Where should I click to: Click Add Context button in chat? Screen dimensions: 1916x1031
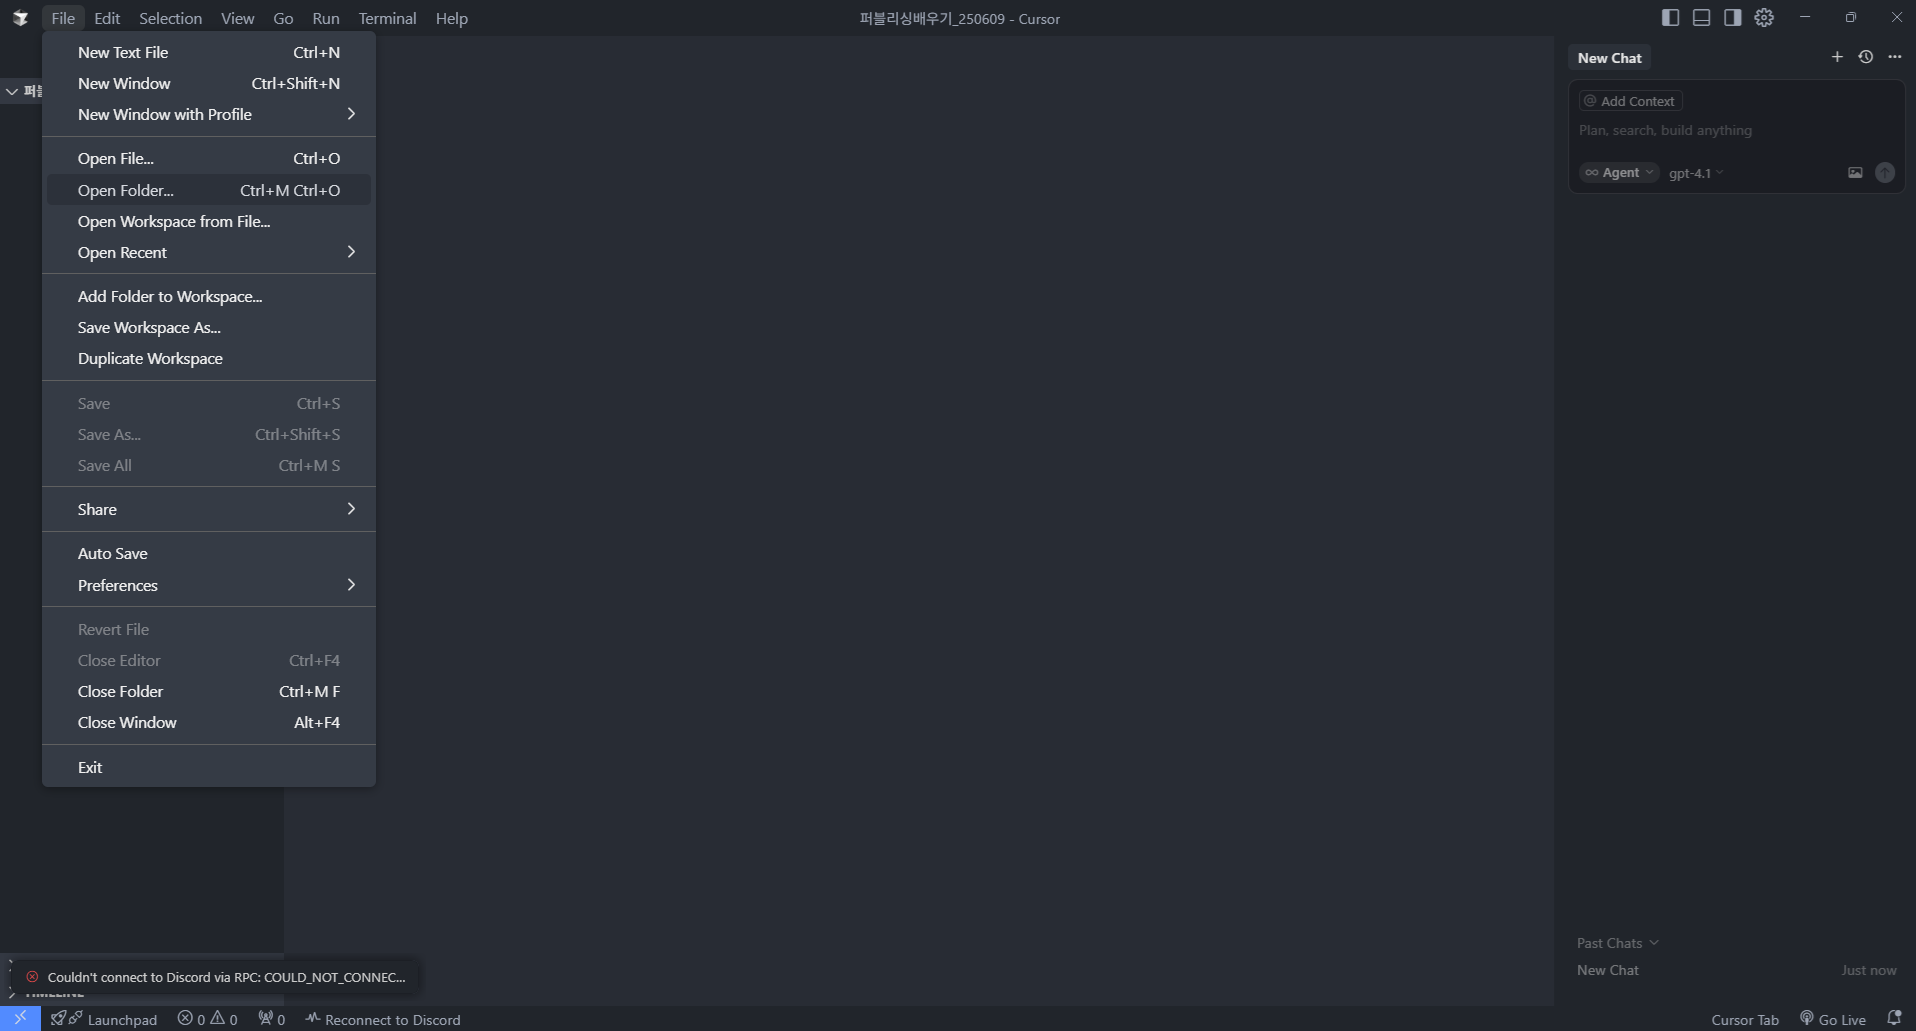[1630, 101]
